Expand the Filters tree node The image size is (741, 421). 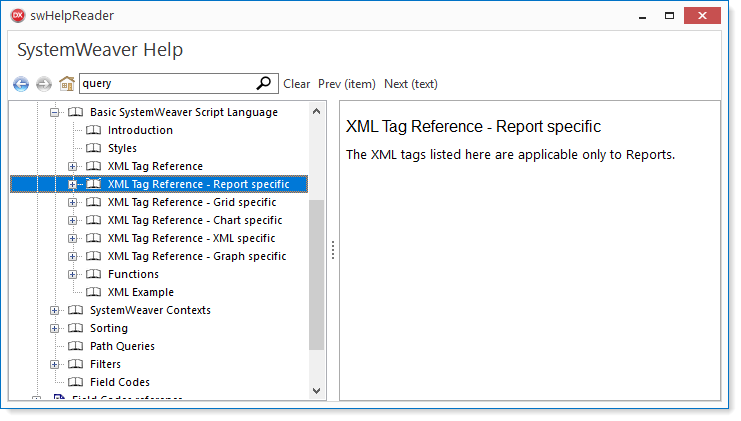[x=55, y=364]
